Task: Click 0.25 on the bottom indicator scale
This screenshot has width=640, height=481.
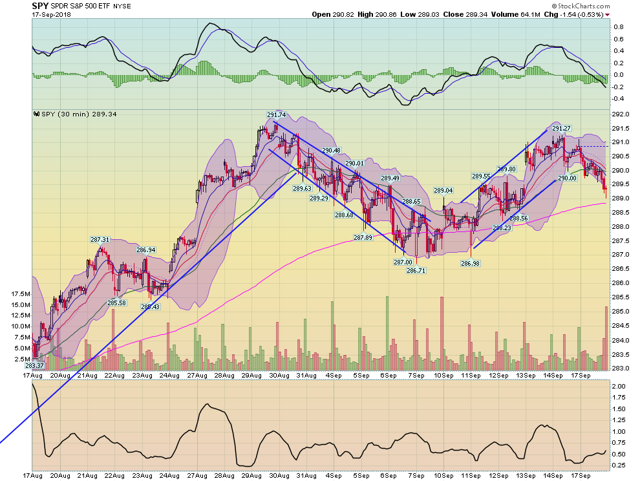Action: coord(619,465)
